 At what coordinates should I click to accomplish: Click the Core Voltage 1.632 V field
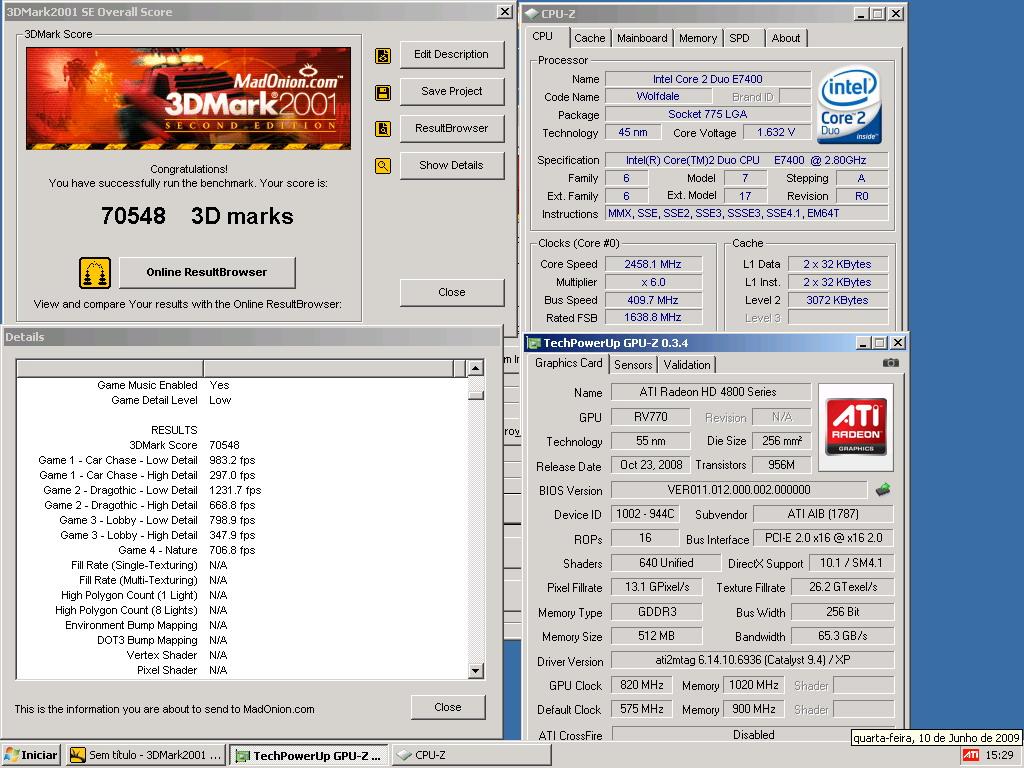click(776, 133)
